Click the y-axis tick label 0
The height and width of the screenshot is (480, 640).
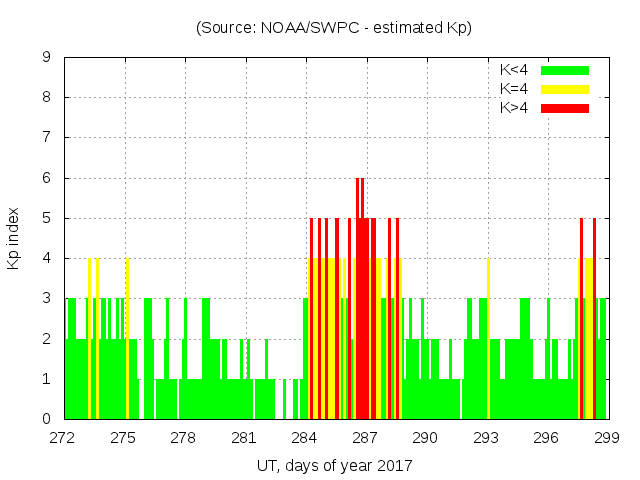(47, 419)
